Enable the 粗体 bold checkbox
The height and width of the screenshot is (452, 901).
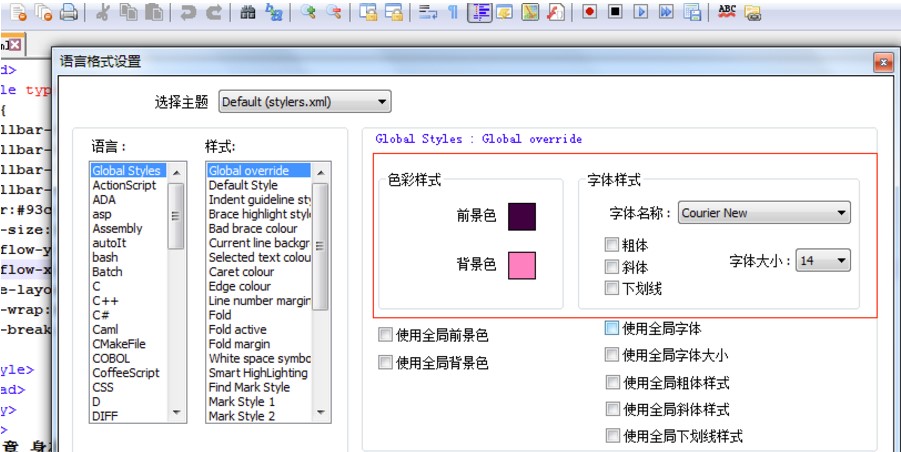[611, 245]
